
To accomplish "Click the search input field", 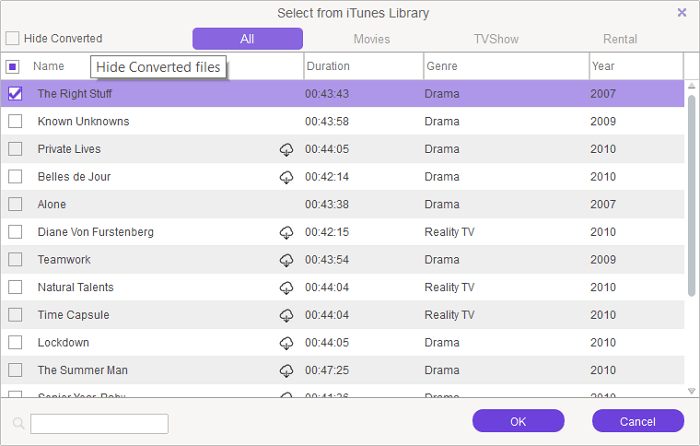I will tap(99, 424).
